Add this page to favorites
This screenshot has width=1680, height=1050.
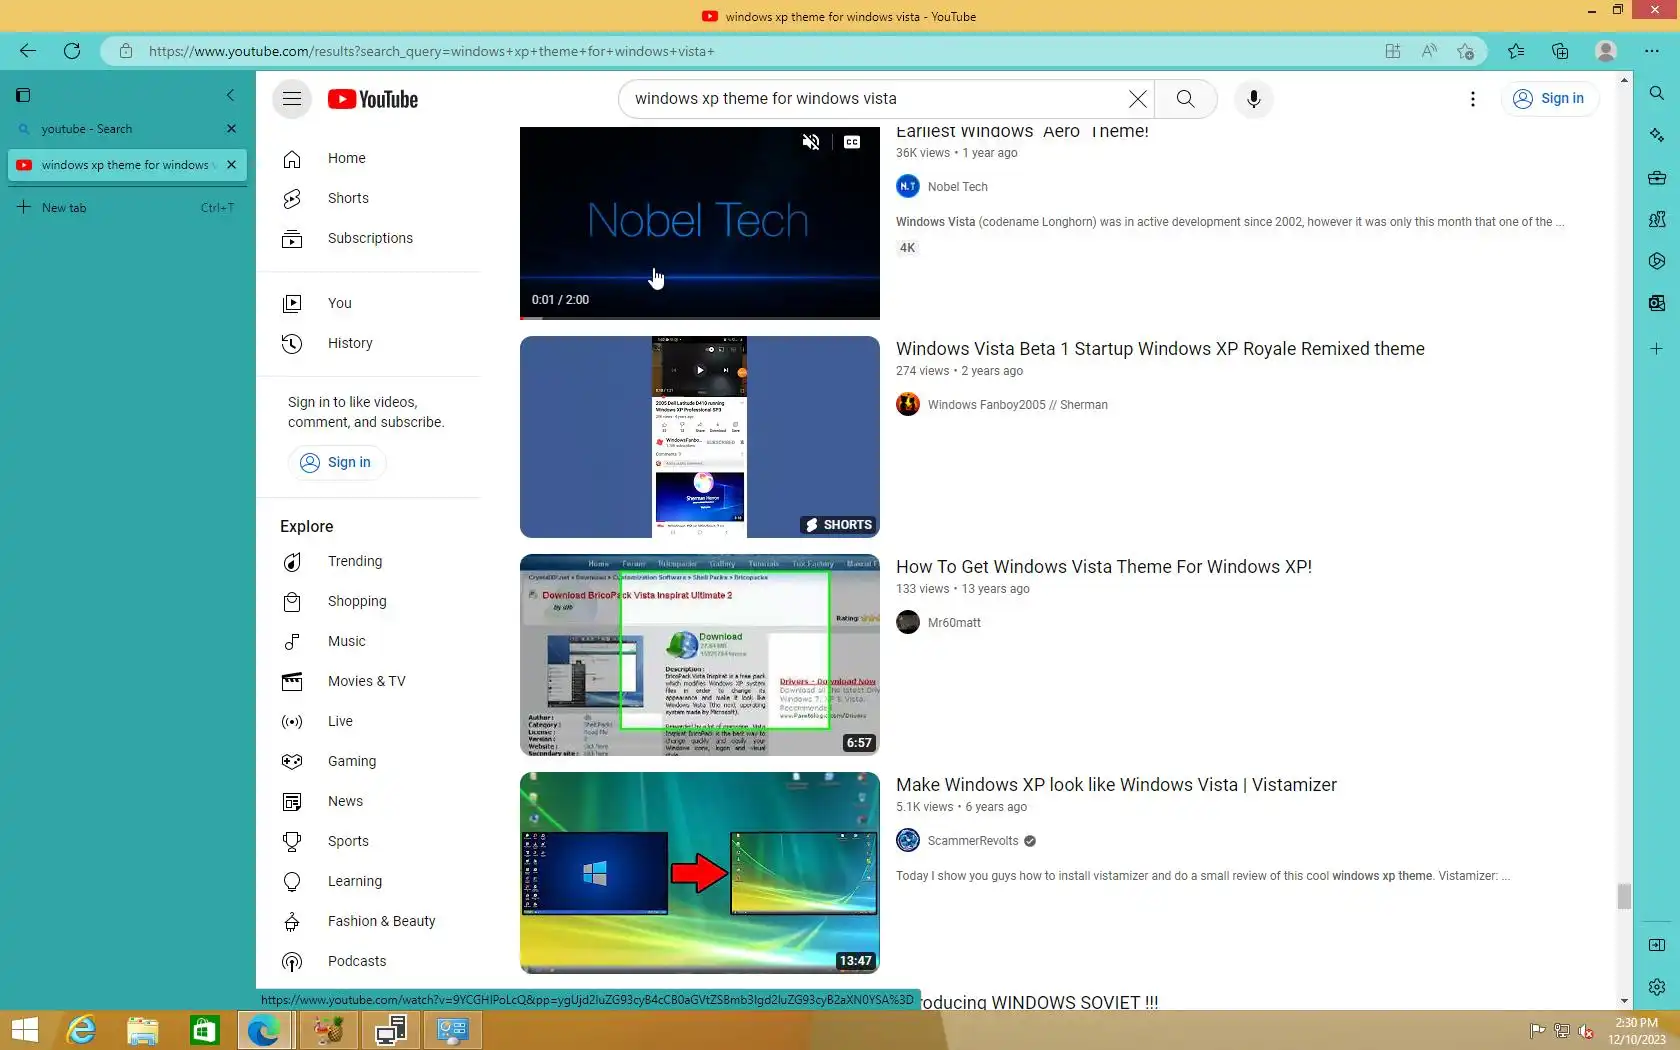pyautogui.click(x=1466, y=51)
